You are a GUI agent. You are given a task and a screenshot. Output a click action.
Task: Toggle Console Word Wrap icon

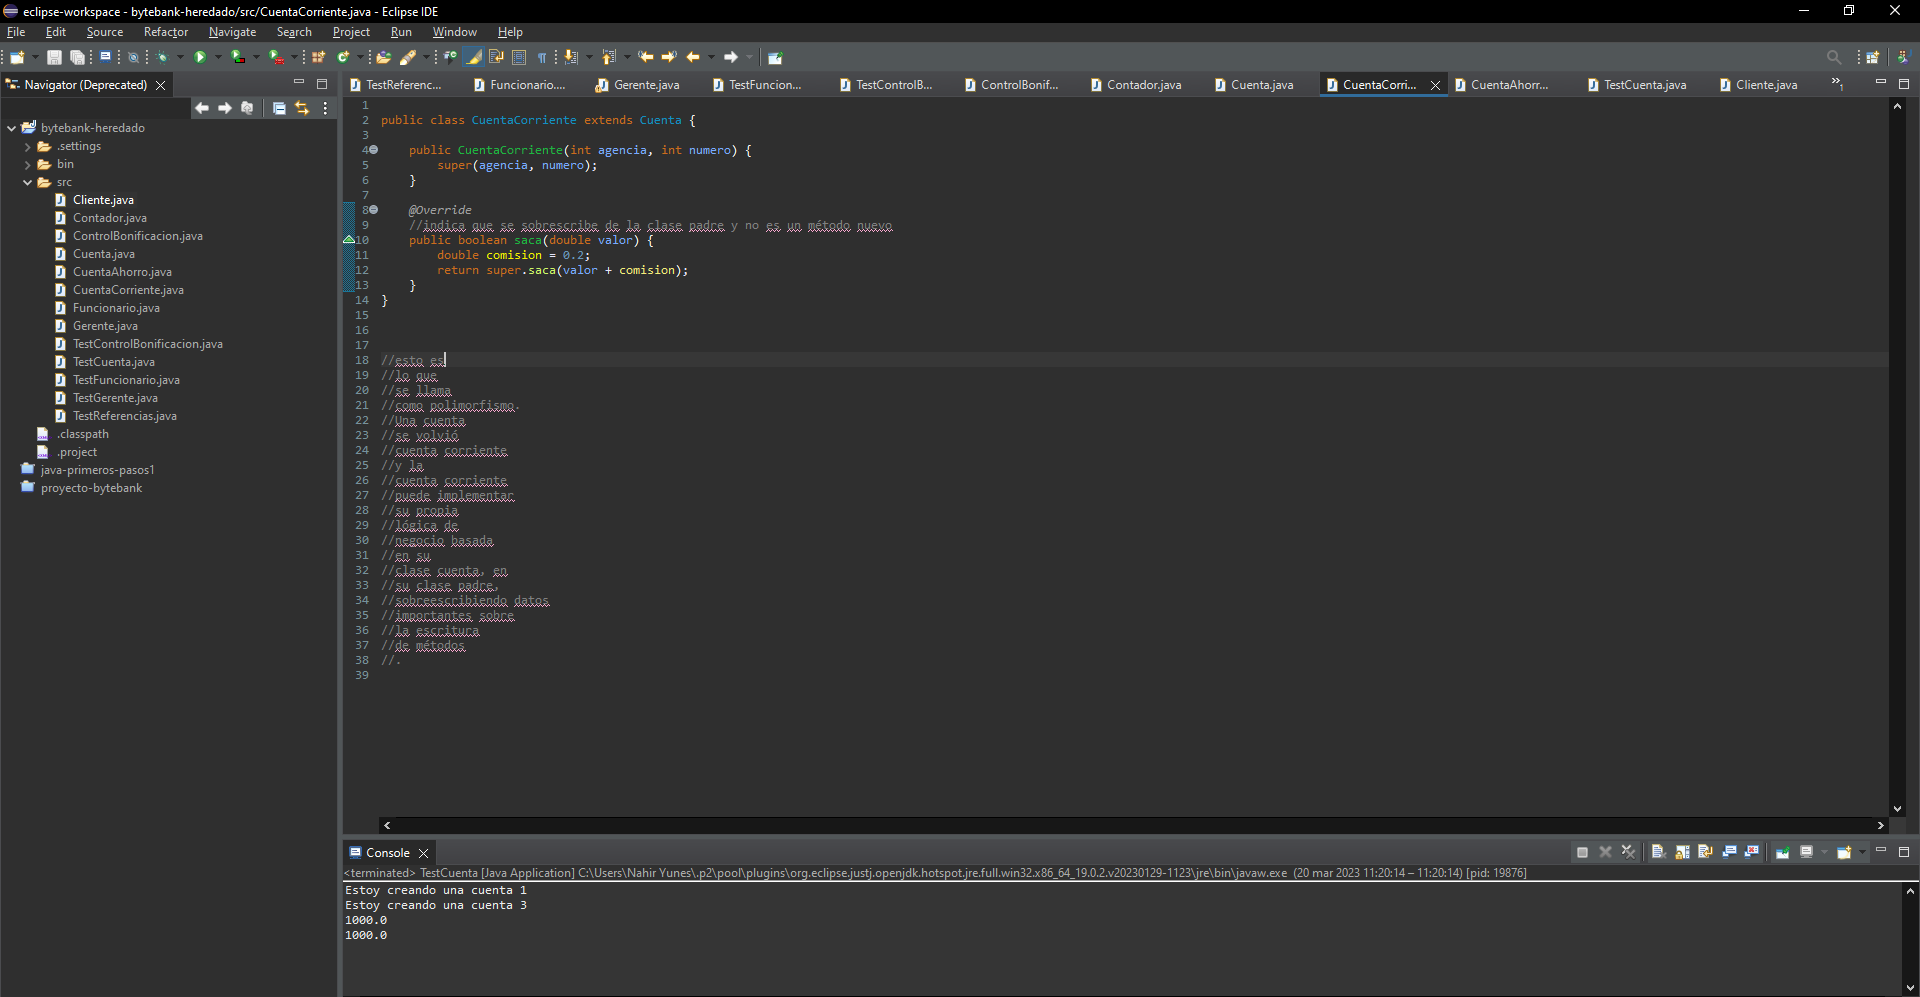(x=1705, y=852)
